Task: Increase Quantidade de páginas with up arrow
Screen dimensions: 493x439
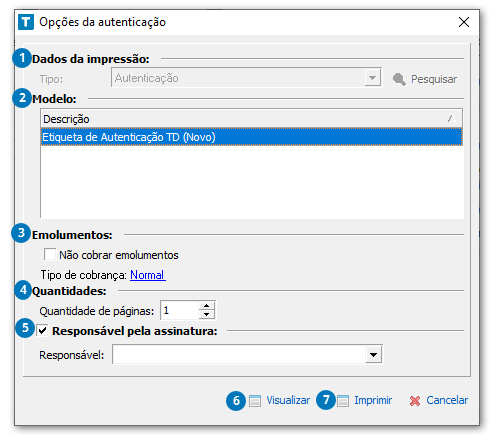Action: coord(207,306)
